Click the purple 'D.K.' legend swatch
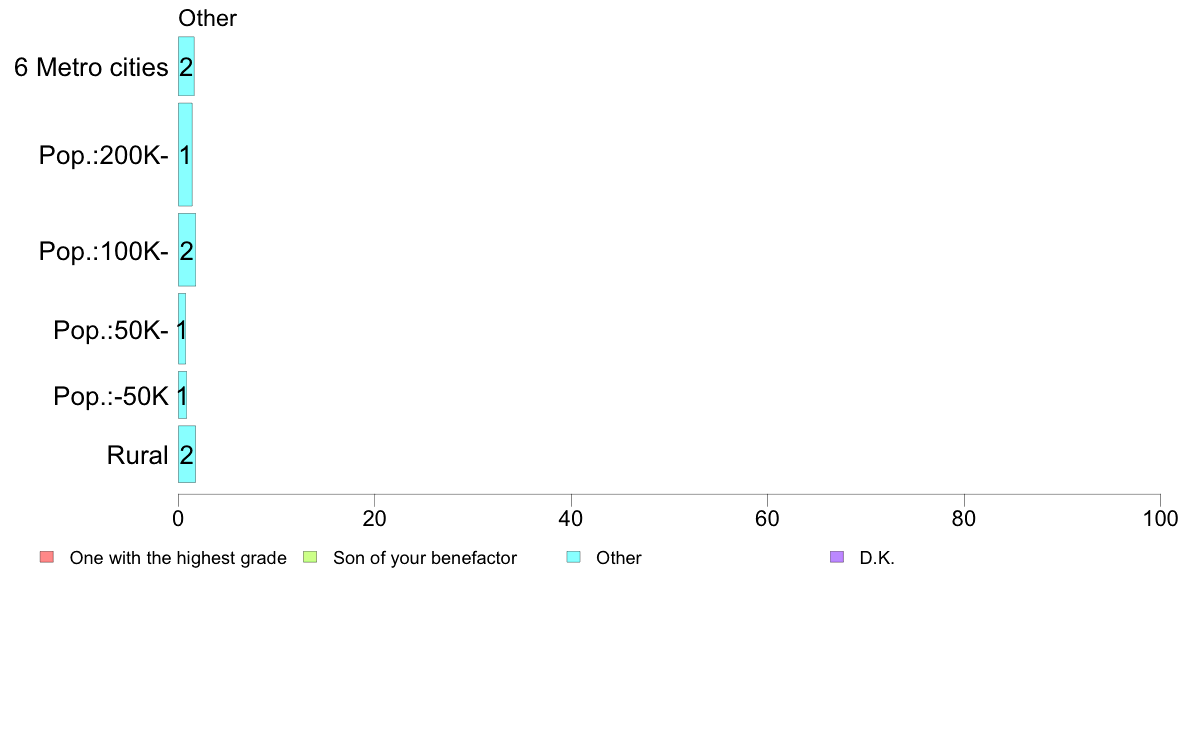 [837, 557]
